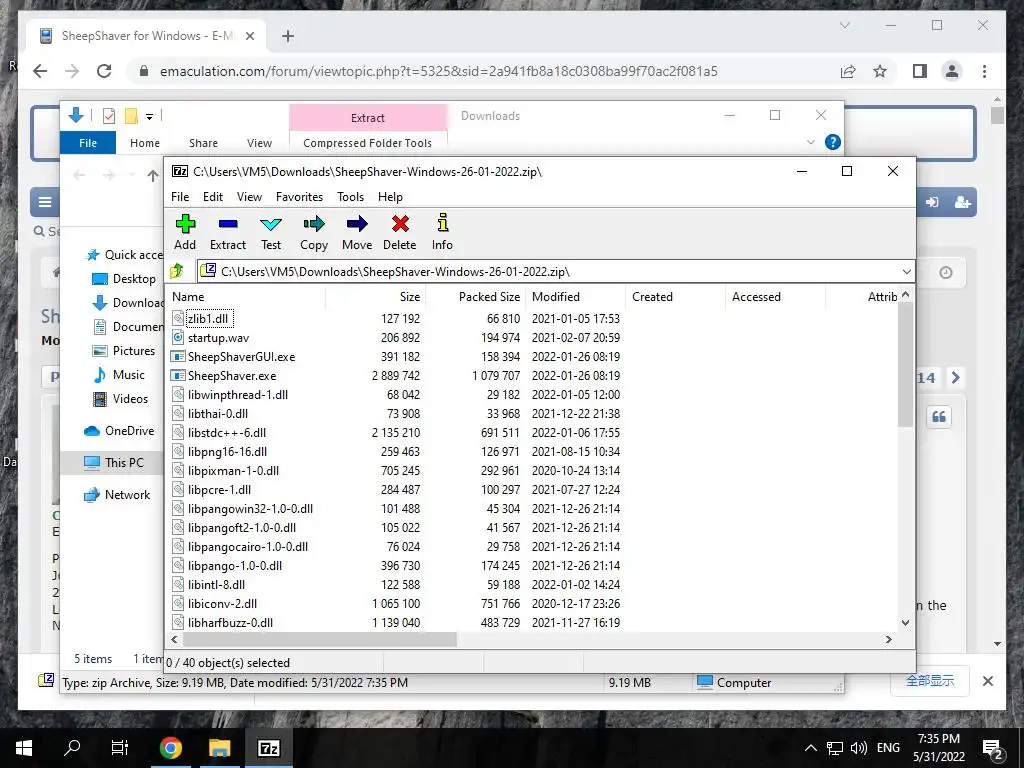Select libpangowin32-1.0-0.dll in the file list
The width and height of the screenshot is (1024, 768).
click(x=250, y=508)
